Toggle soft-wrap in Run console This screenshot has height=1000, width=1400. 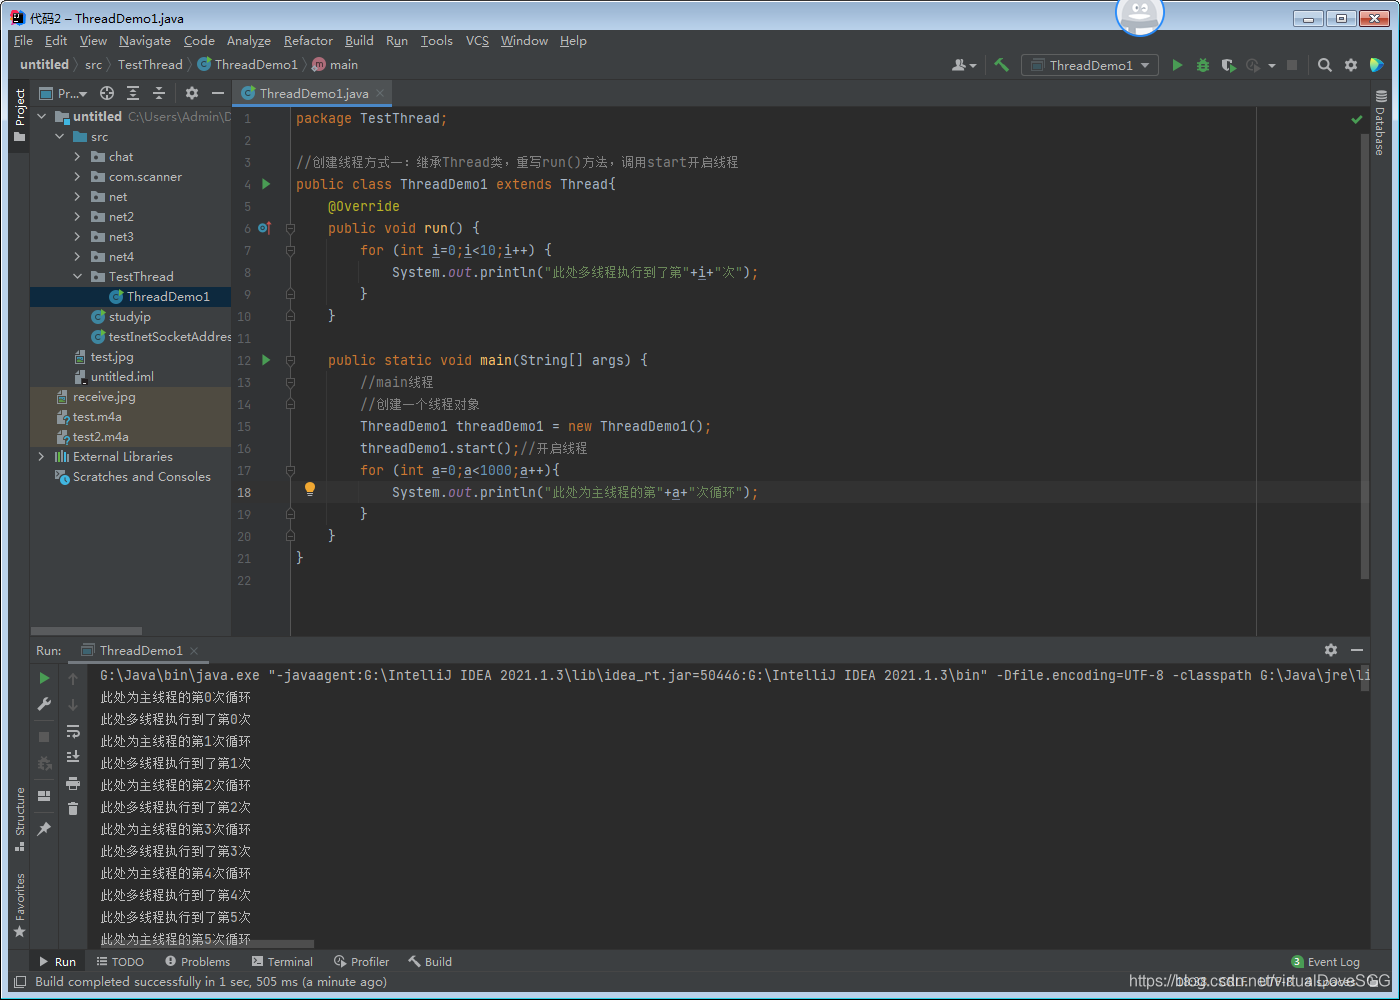73,731
